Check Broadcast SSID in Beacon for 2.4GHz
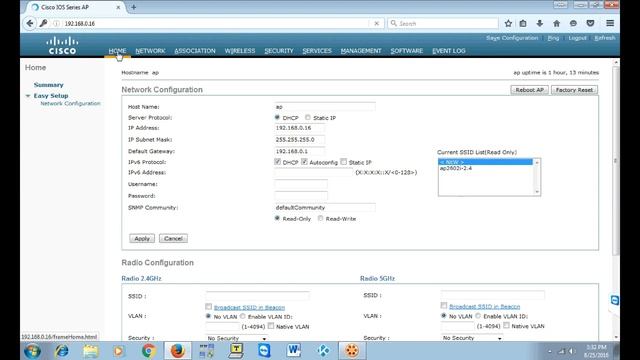The width and height of the screenshot is (640, 360). click(x=209, y=307)
